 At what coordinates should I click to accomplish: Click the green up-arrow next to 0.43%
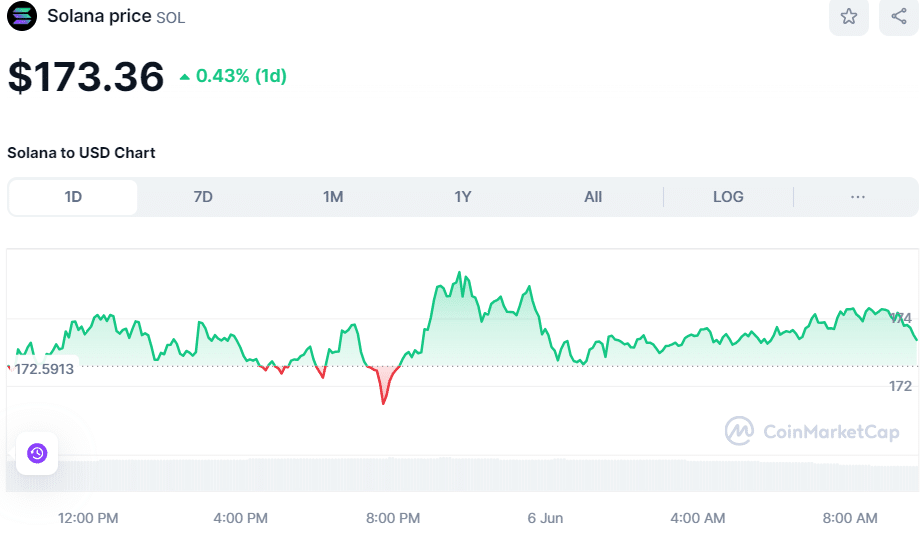[184, 77]
